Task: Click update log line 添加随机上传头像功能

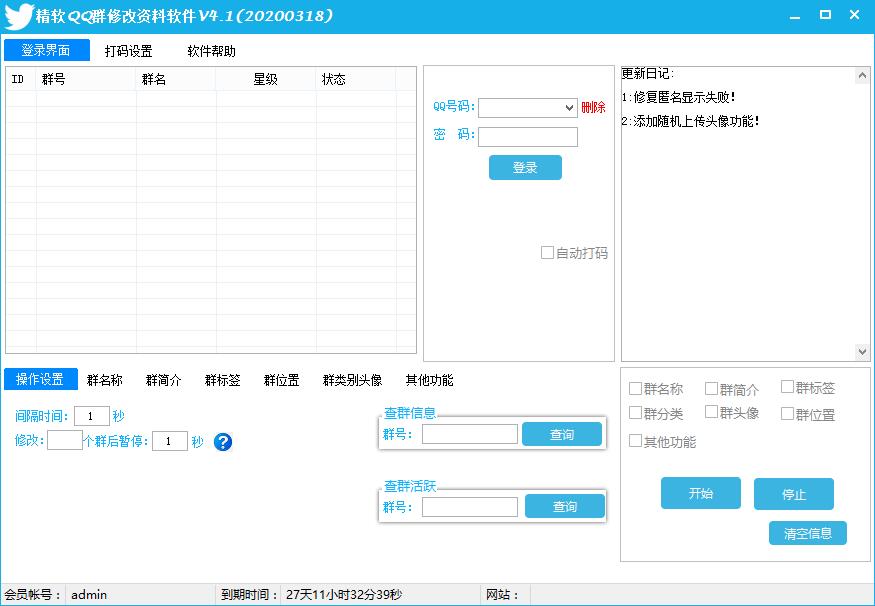Action: click(x=691, y=121)
